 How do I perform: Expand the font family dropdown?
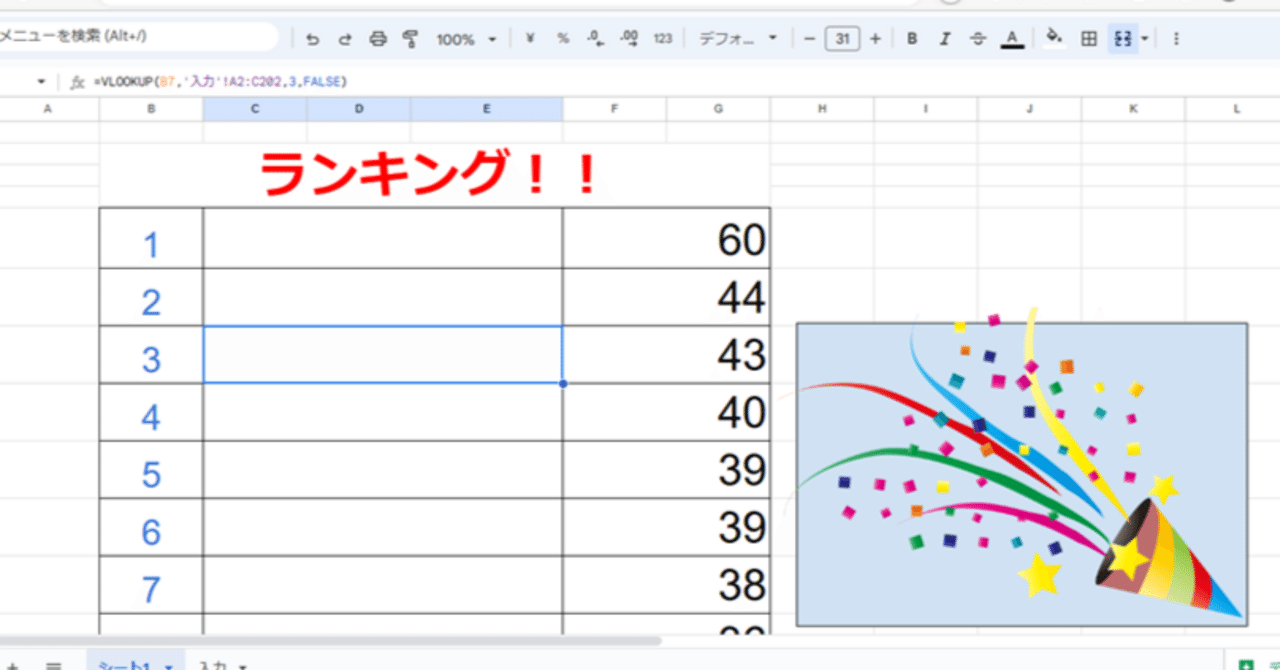[x=738, y=39]
